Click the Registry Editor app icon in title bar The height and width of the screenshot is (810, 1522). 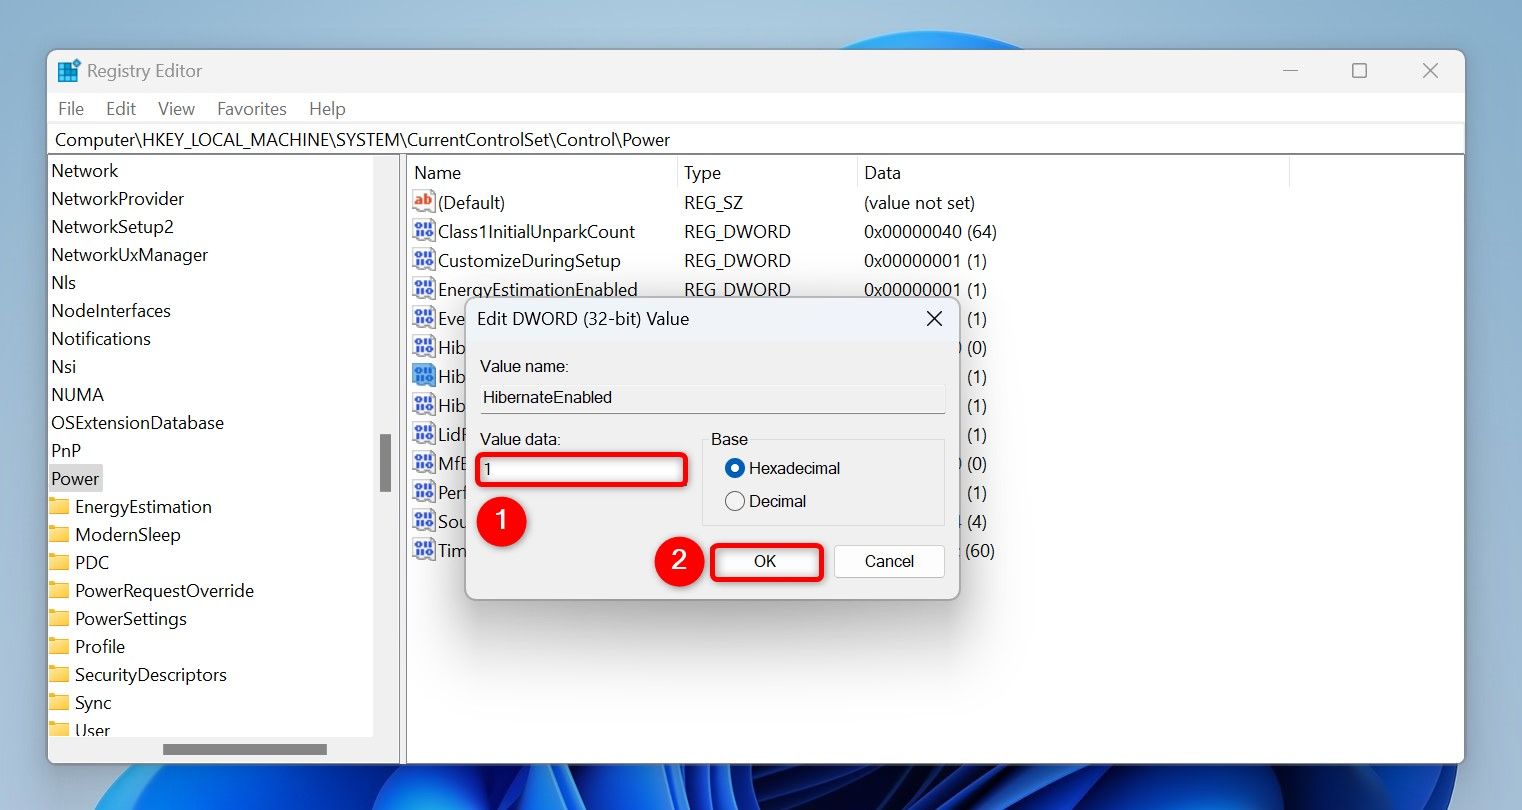[69, 71]
